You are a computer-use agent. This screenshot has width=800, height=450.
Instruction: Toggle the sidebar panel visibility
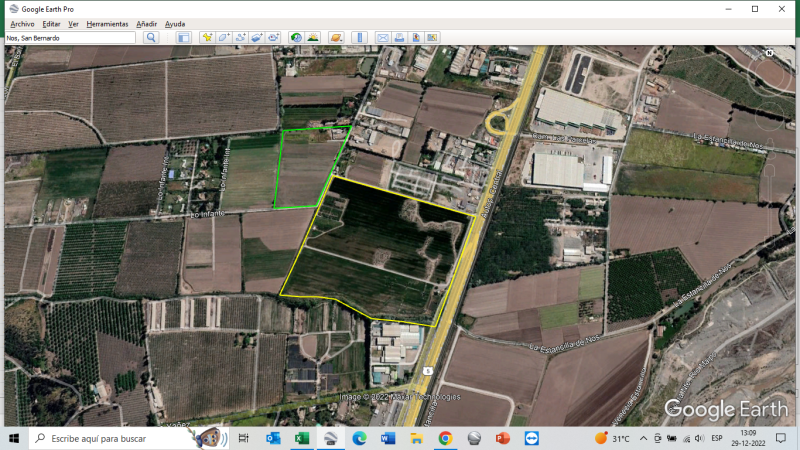(183, 37)
